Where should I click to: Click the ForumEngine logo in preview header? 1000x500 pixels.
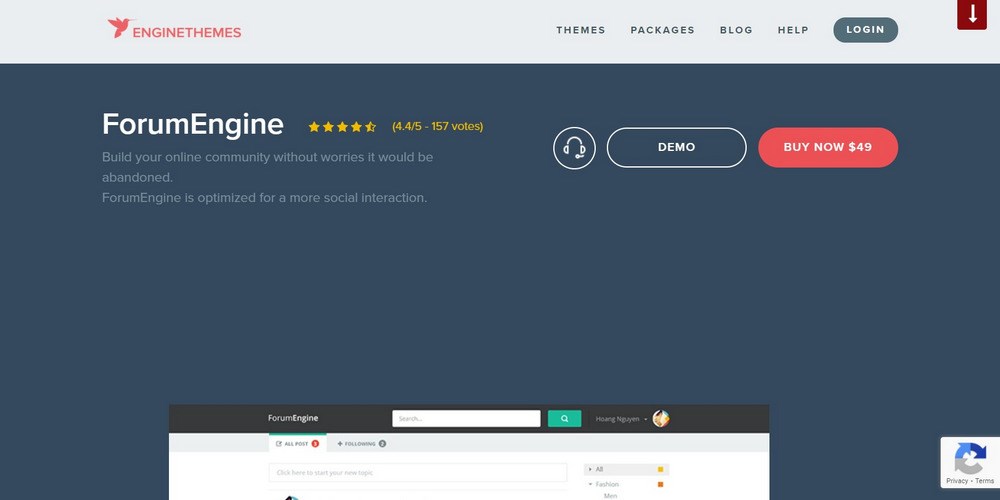(293, 418)
